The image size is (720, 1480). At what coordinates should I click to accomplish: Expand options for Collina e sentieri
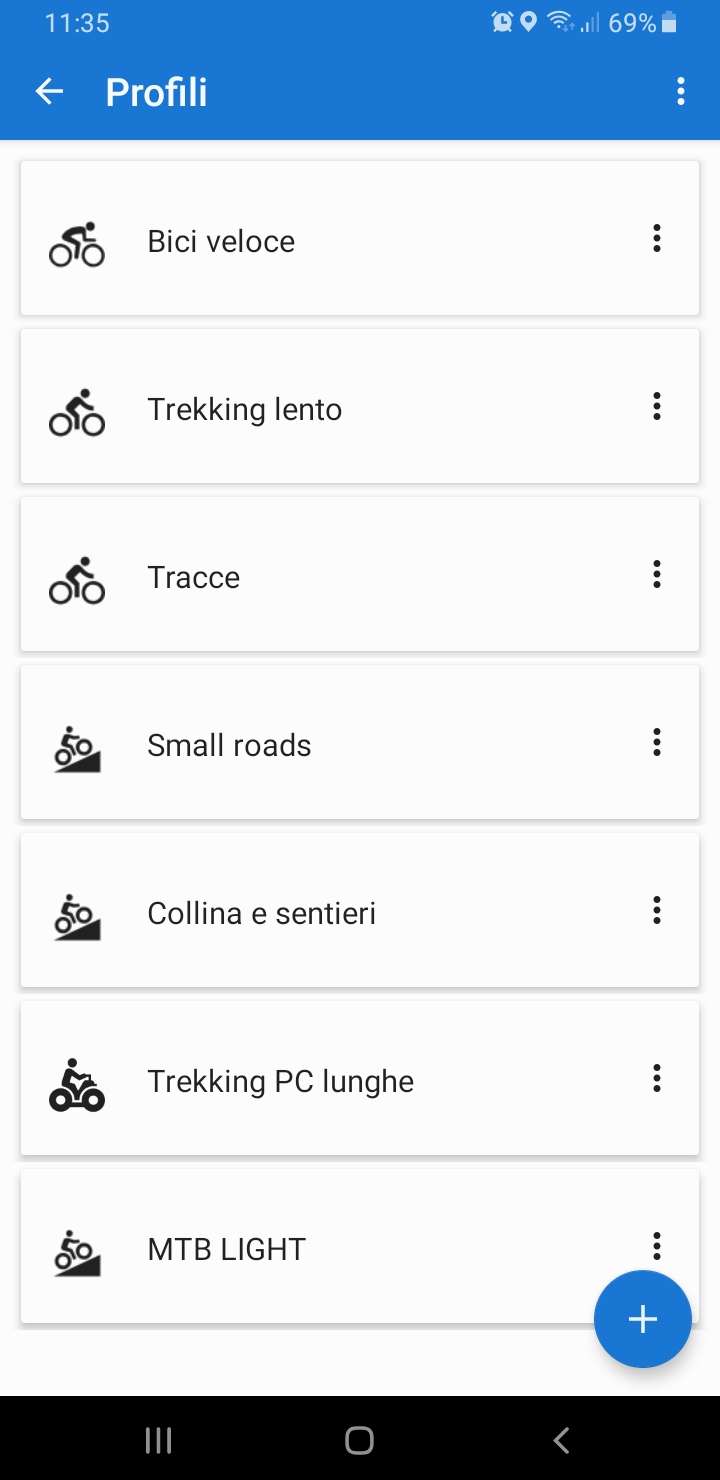pos(657,910)
